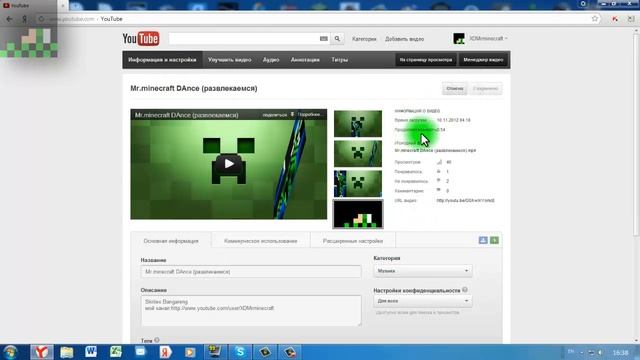This screenshot has height=360, width=640.
Task: Click the На страницу просмотра button
Action: click(426, 60)
